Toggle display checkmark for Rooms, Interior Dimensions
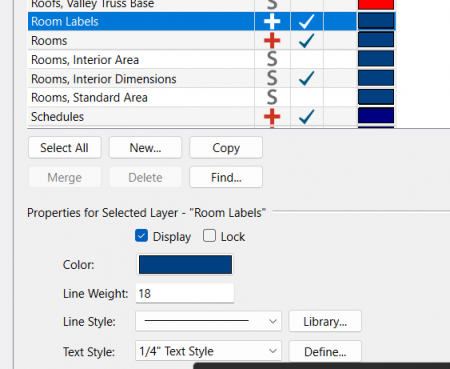 (306, 78)
